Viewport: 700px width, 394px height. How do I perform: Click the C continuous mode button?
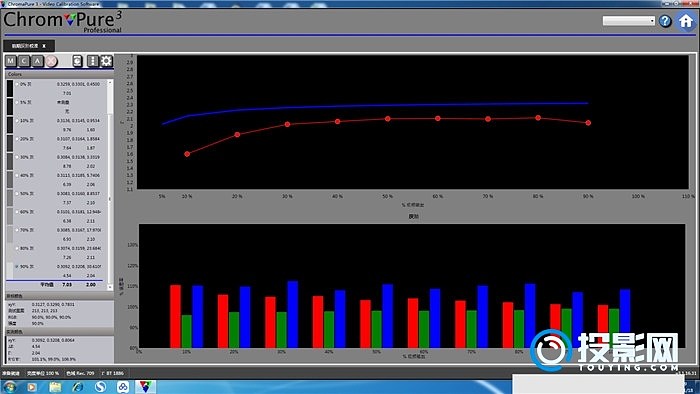point(24,61)
